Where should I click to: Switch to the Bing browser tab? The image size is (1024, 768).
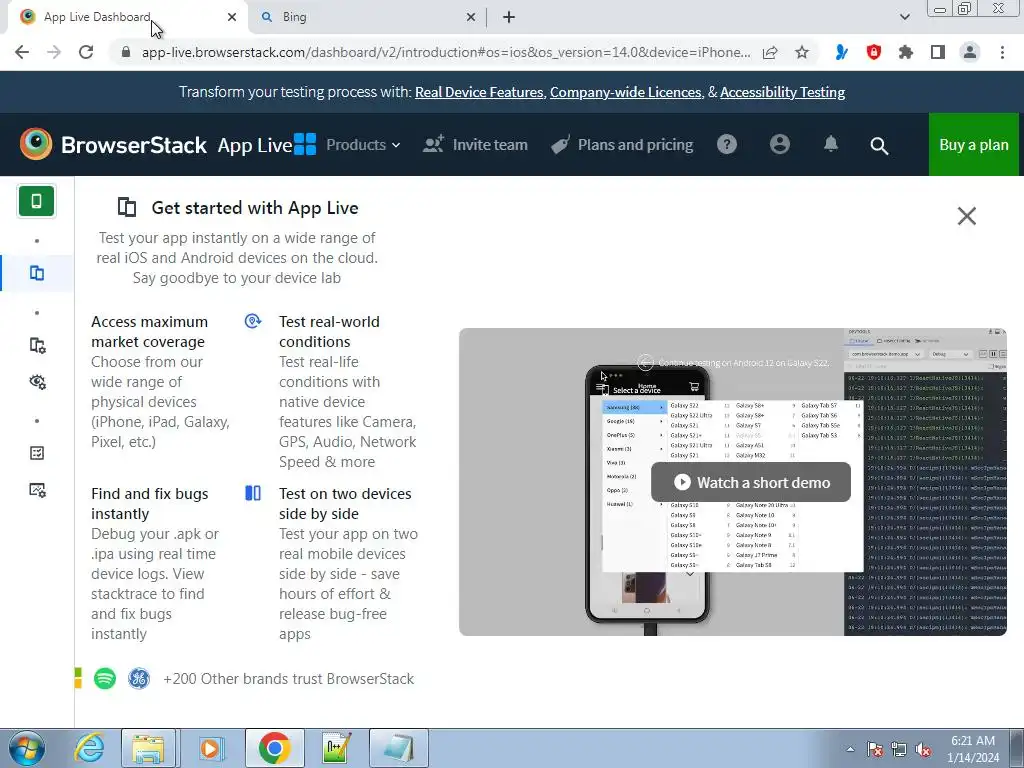[369, 17]
